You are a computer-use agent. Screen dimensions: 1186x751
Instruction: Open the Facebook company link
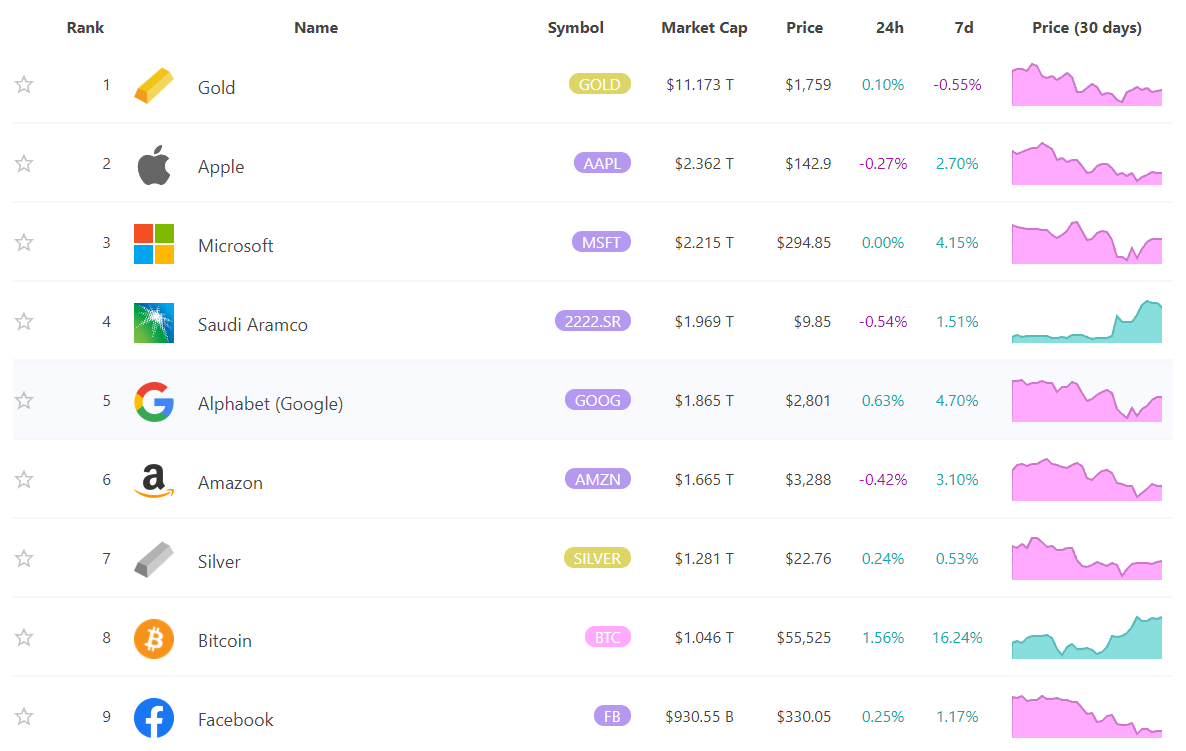[x=235, y=720]
